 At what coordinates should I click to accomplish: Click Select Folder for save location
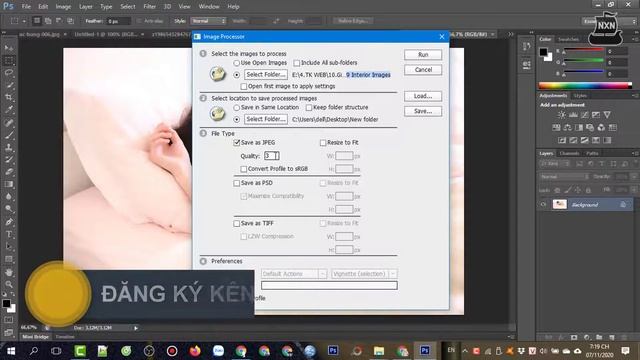click(x=266, y=119)
